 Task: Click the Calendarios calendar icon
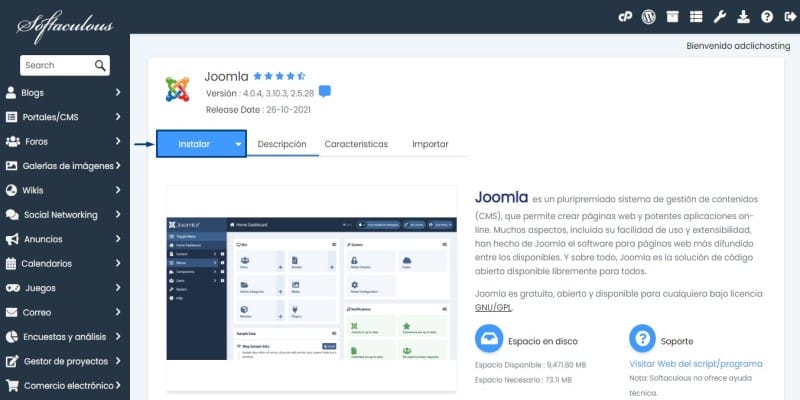point(11,264)
